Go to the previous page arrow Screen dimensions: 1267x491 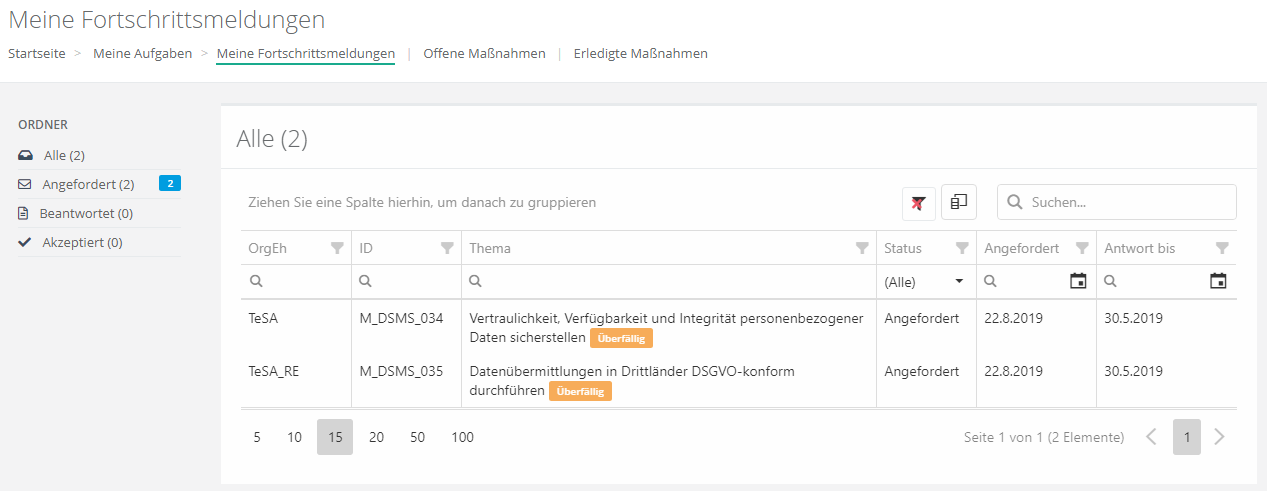click(1151, 437)
